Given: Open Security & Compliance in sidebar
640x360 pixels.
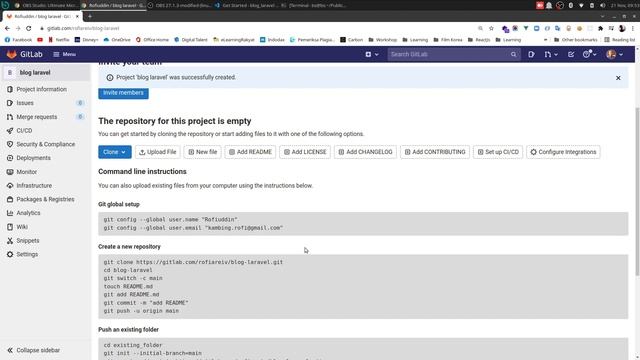Looking at the screenshot, I should [x=45, y=144].
